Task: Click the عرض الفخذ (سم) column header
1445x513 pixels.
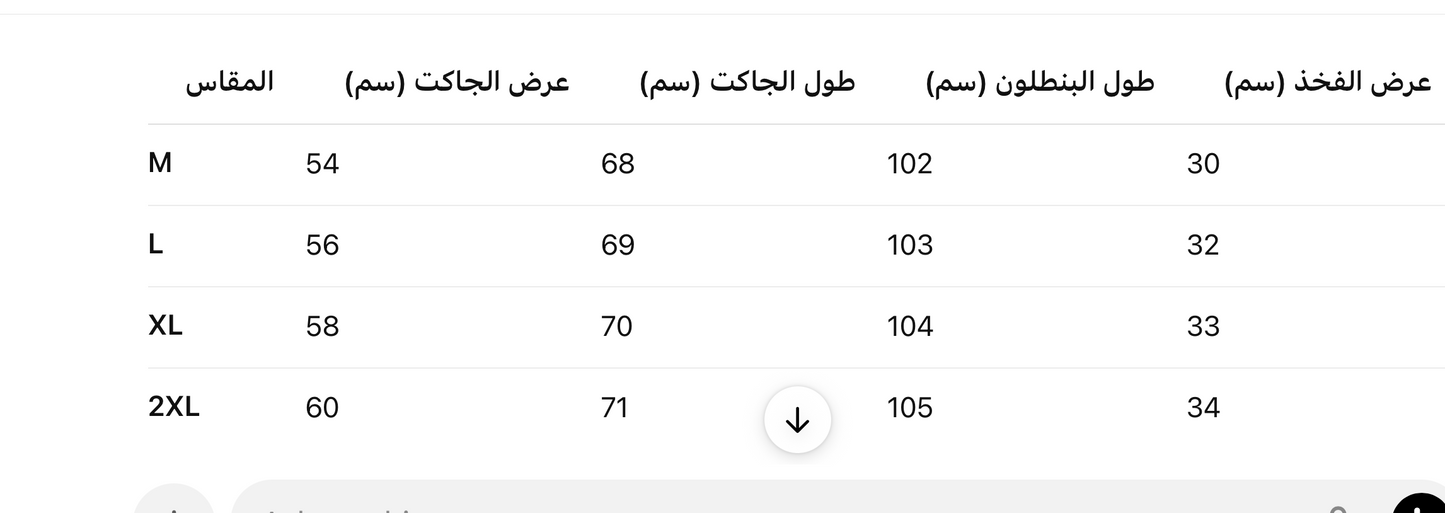Action: tap(1328, 82)
